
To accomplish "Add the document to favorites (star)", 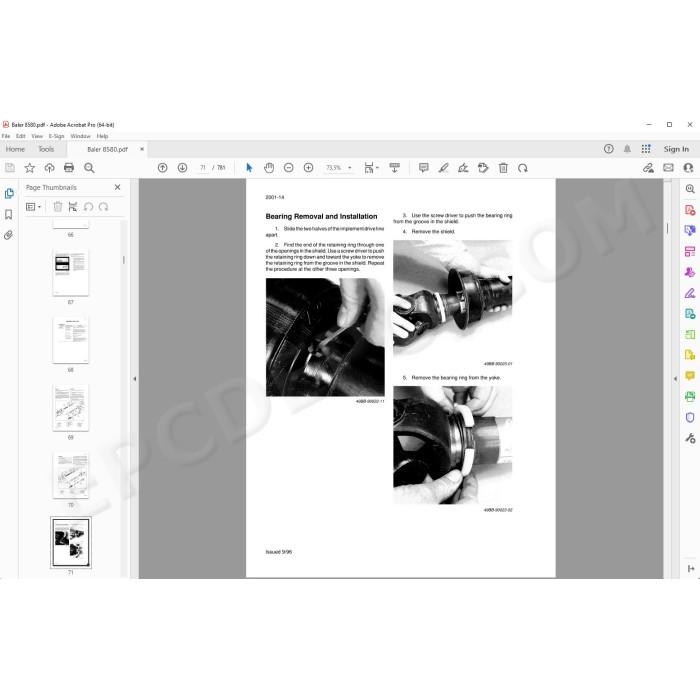I will pos(29,168).
